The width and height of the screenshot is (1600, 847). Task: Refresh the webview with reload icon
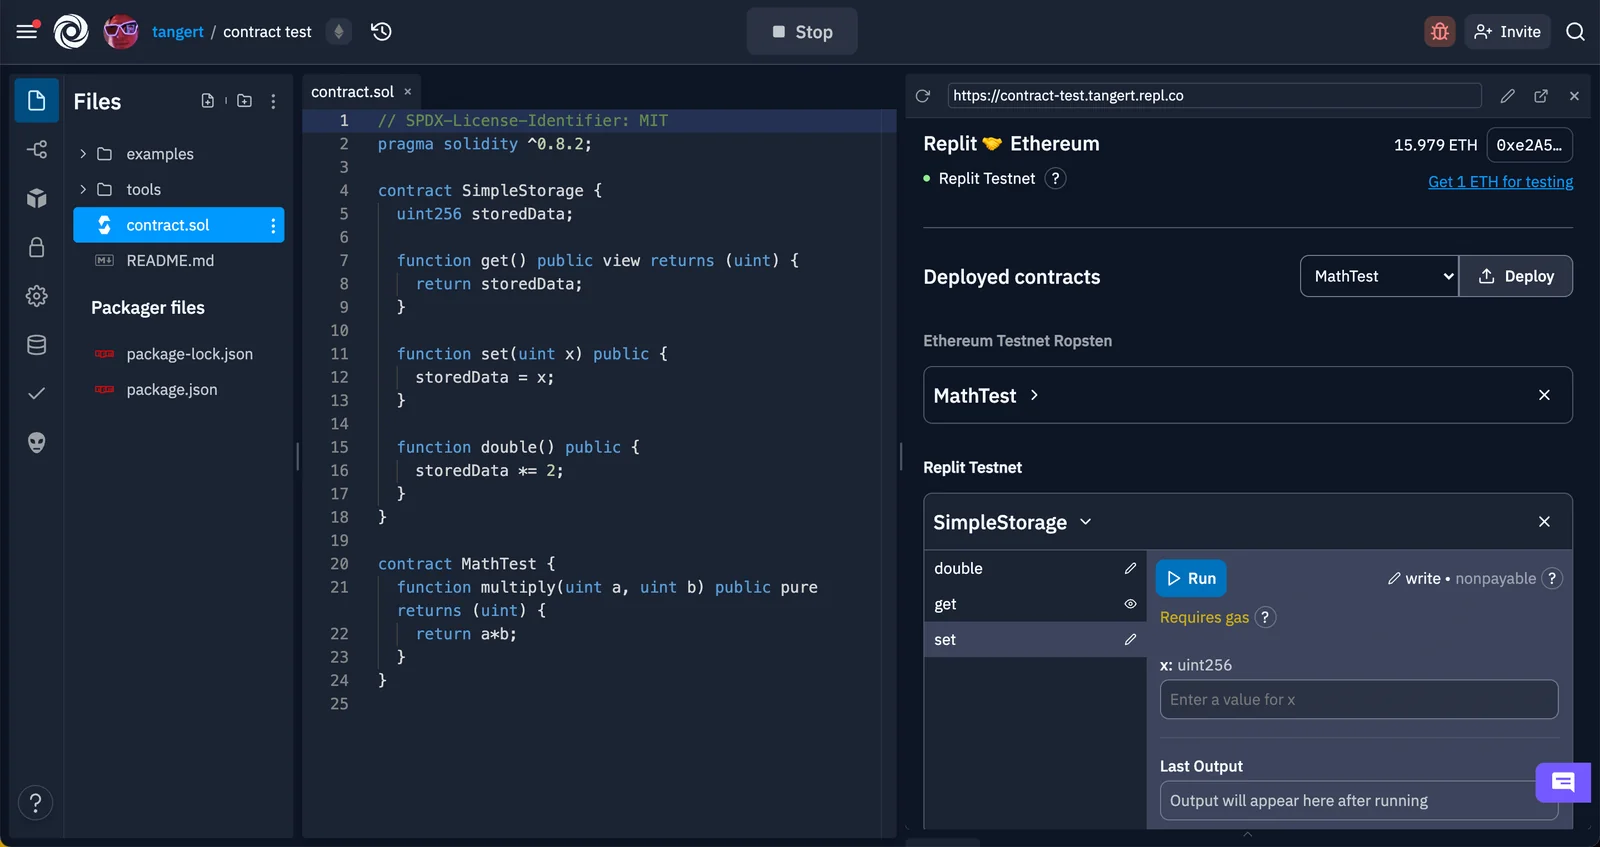click(923, 96)
